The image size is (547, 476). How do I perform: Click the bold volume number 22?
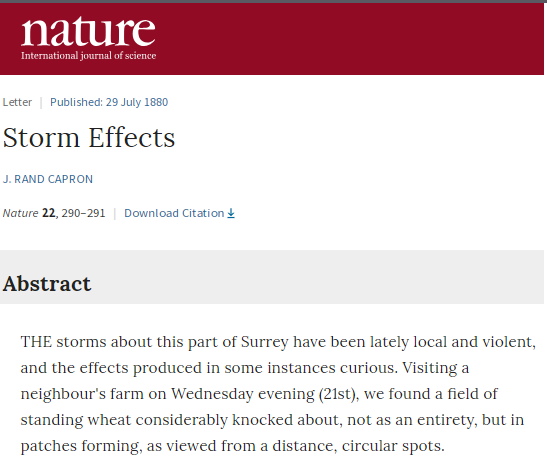click(x=48, y=213)
